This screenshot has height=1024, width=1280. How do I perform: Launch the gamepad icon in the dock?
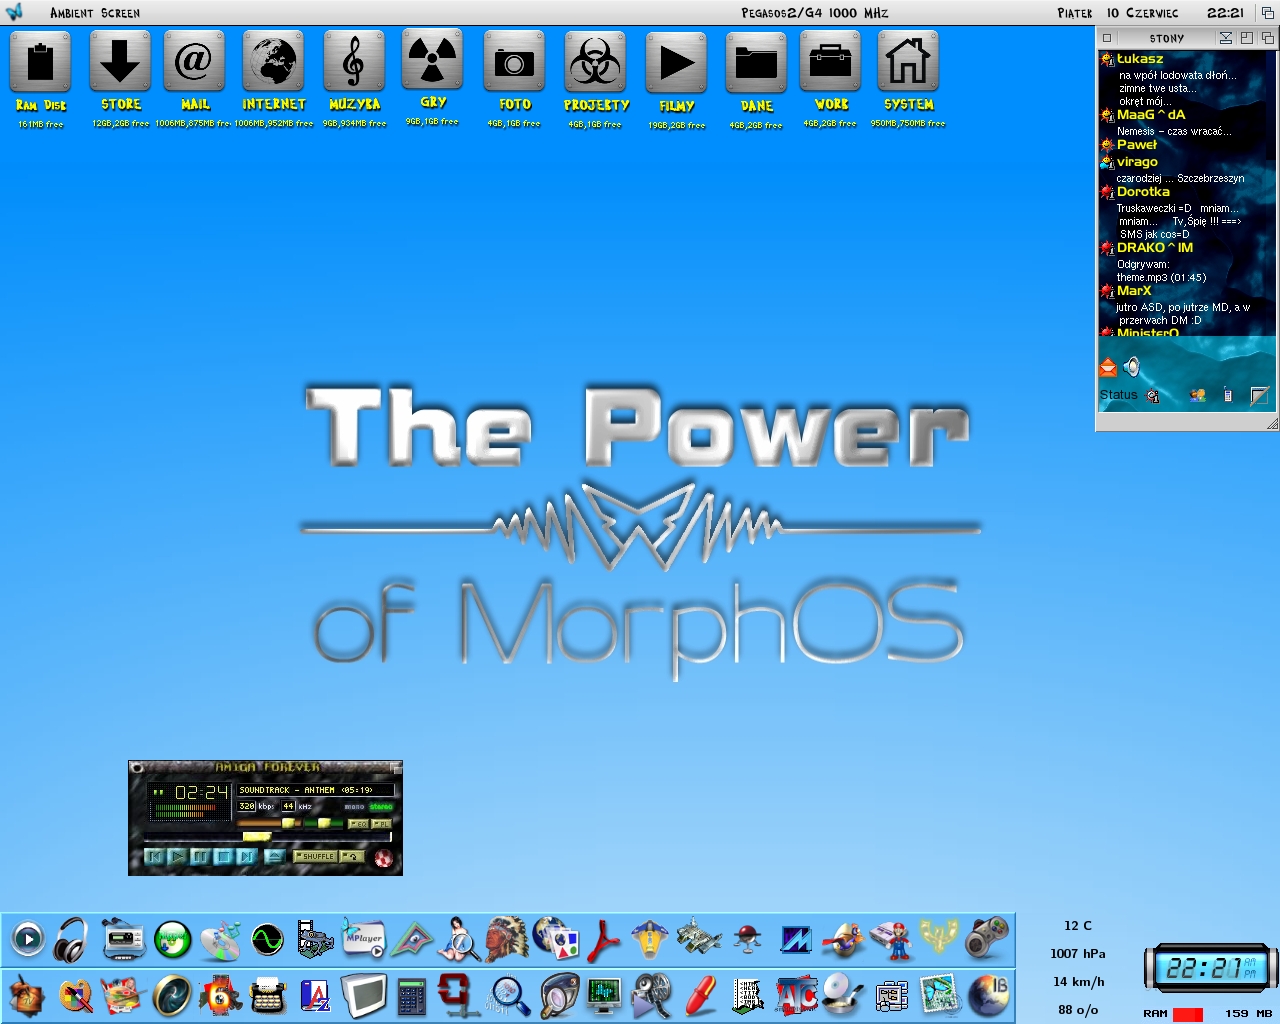pos(987,939)
